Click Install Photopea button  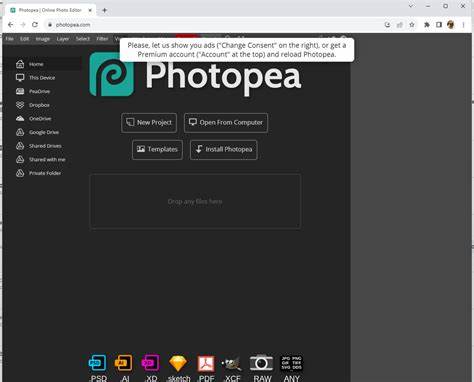point(224,150)
